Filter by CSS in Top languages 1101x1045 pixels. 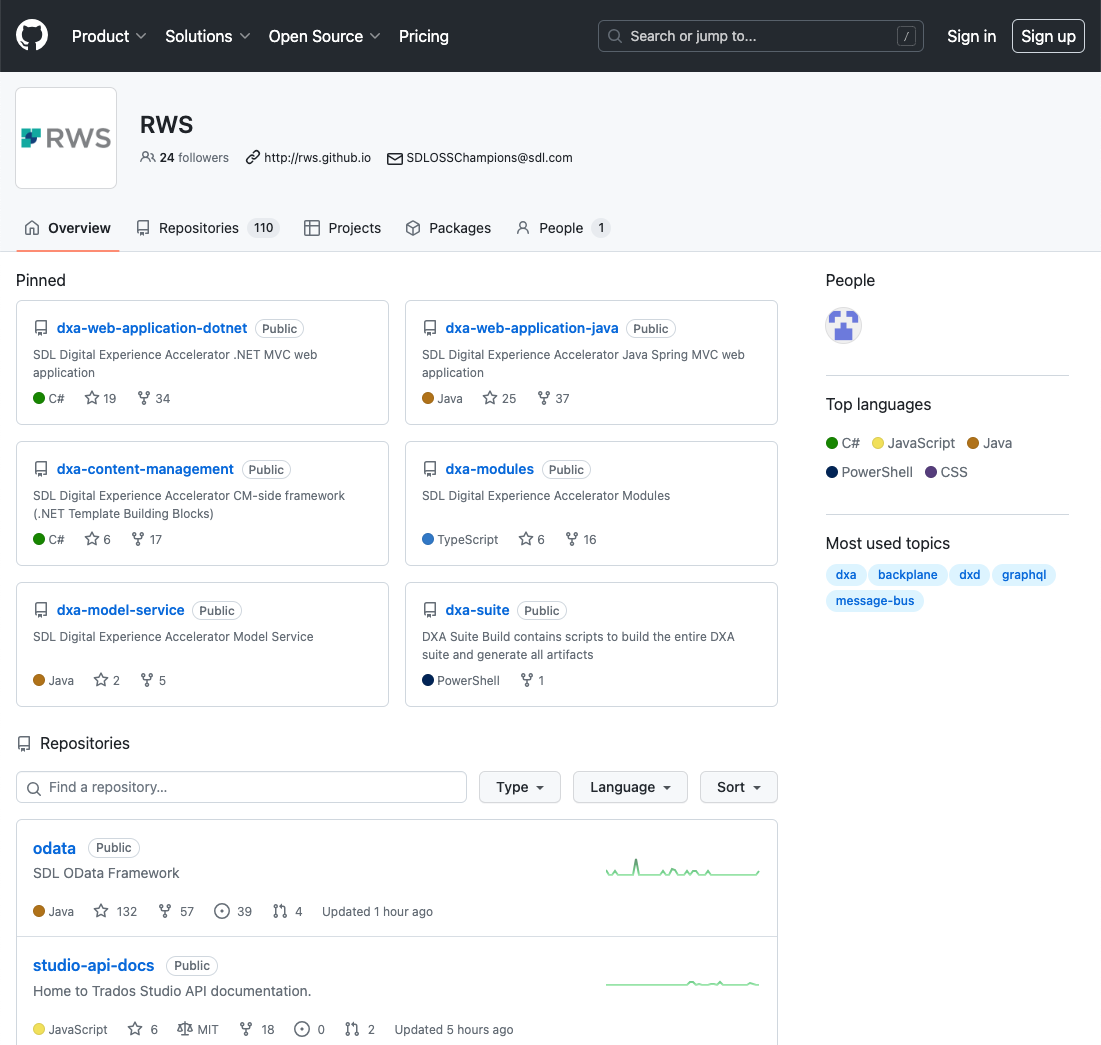coord(946,472)
